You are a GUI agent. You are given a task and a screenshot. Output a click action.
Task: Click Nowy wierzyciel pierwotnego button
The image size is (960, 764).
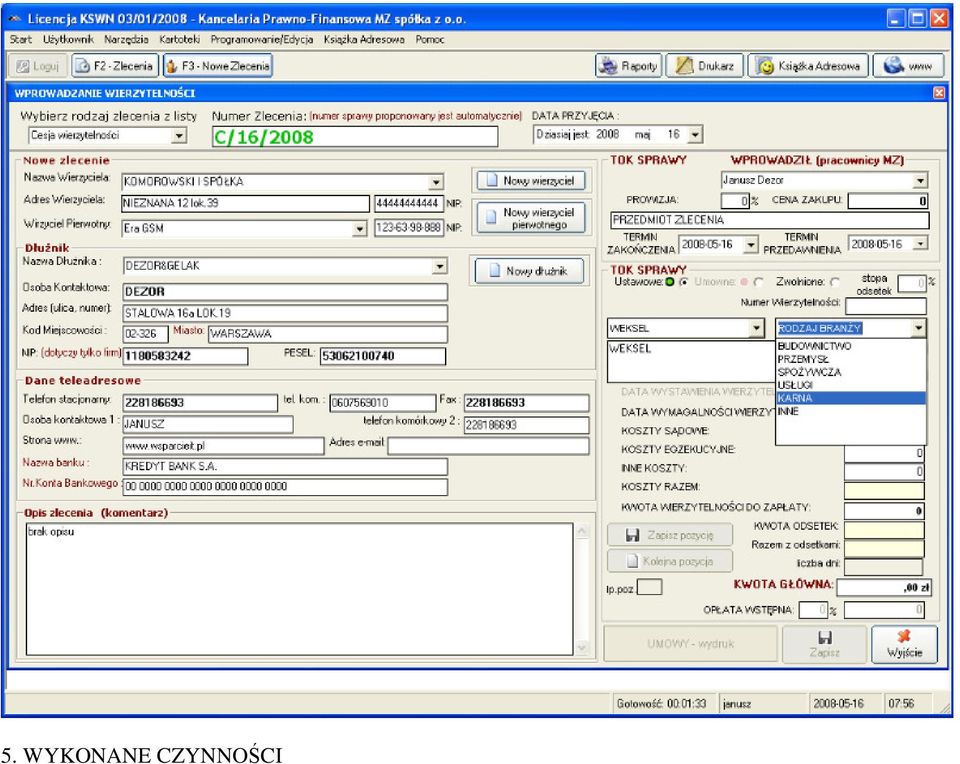531,218
